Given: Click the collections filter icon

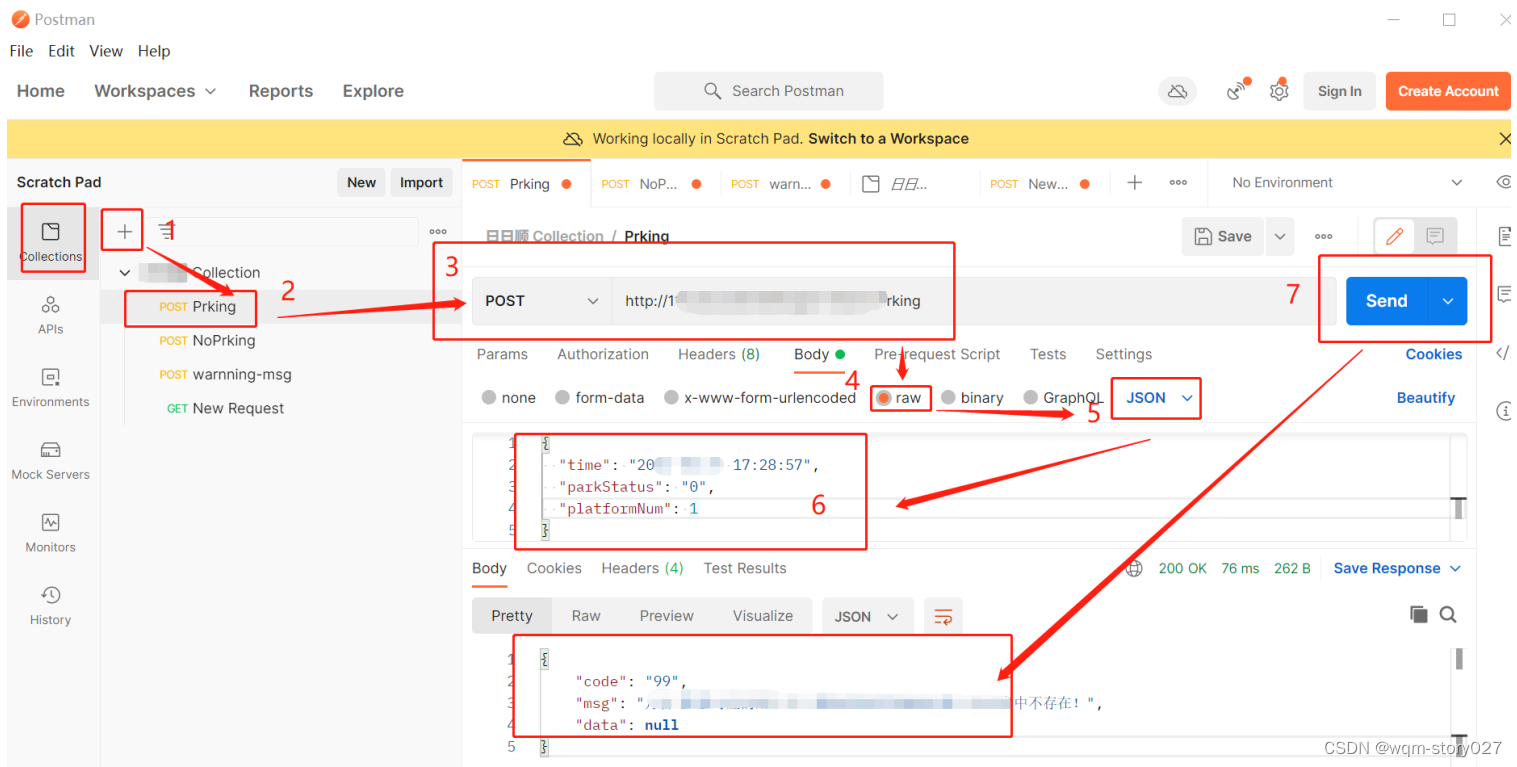Looking at the screenshot, I should 165,231.
